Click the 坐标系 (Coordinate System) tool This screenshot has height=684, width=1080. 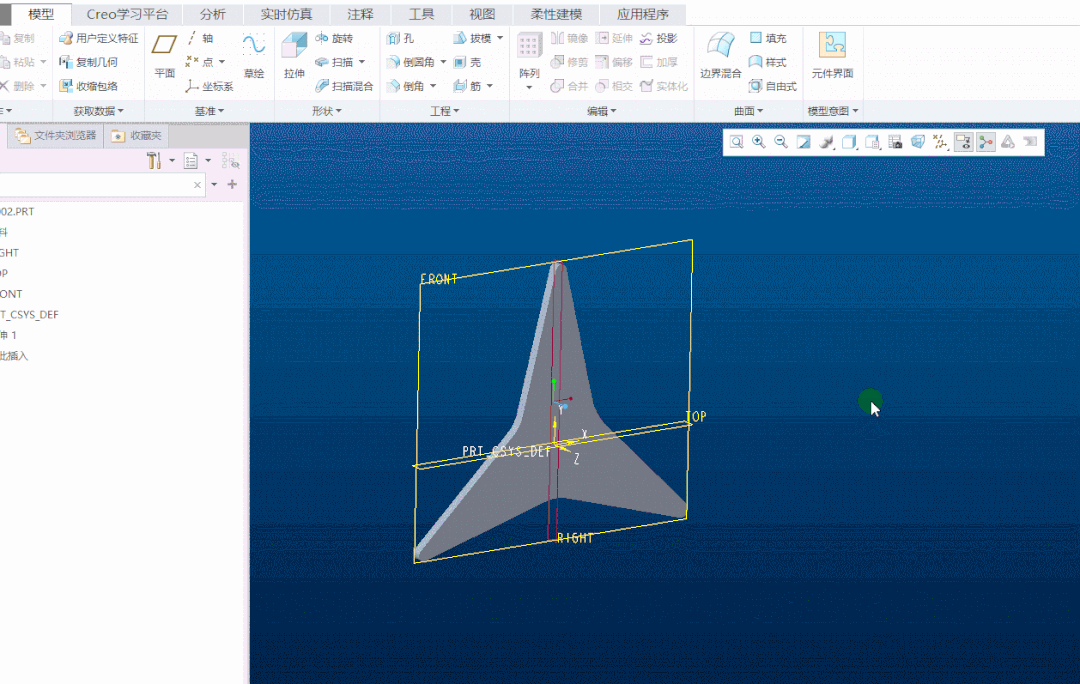click(209, 86)
